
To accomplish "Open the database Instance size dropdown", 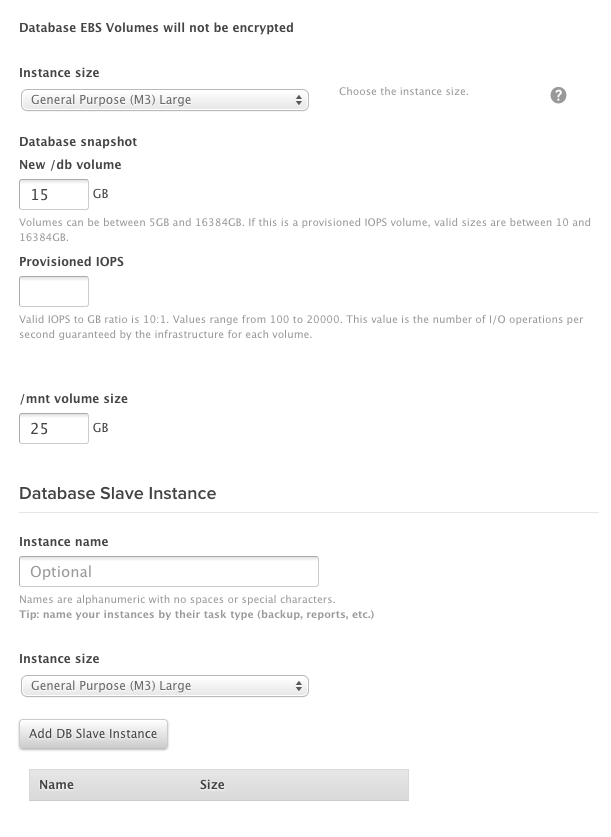I will click(x=164, y=100).
